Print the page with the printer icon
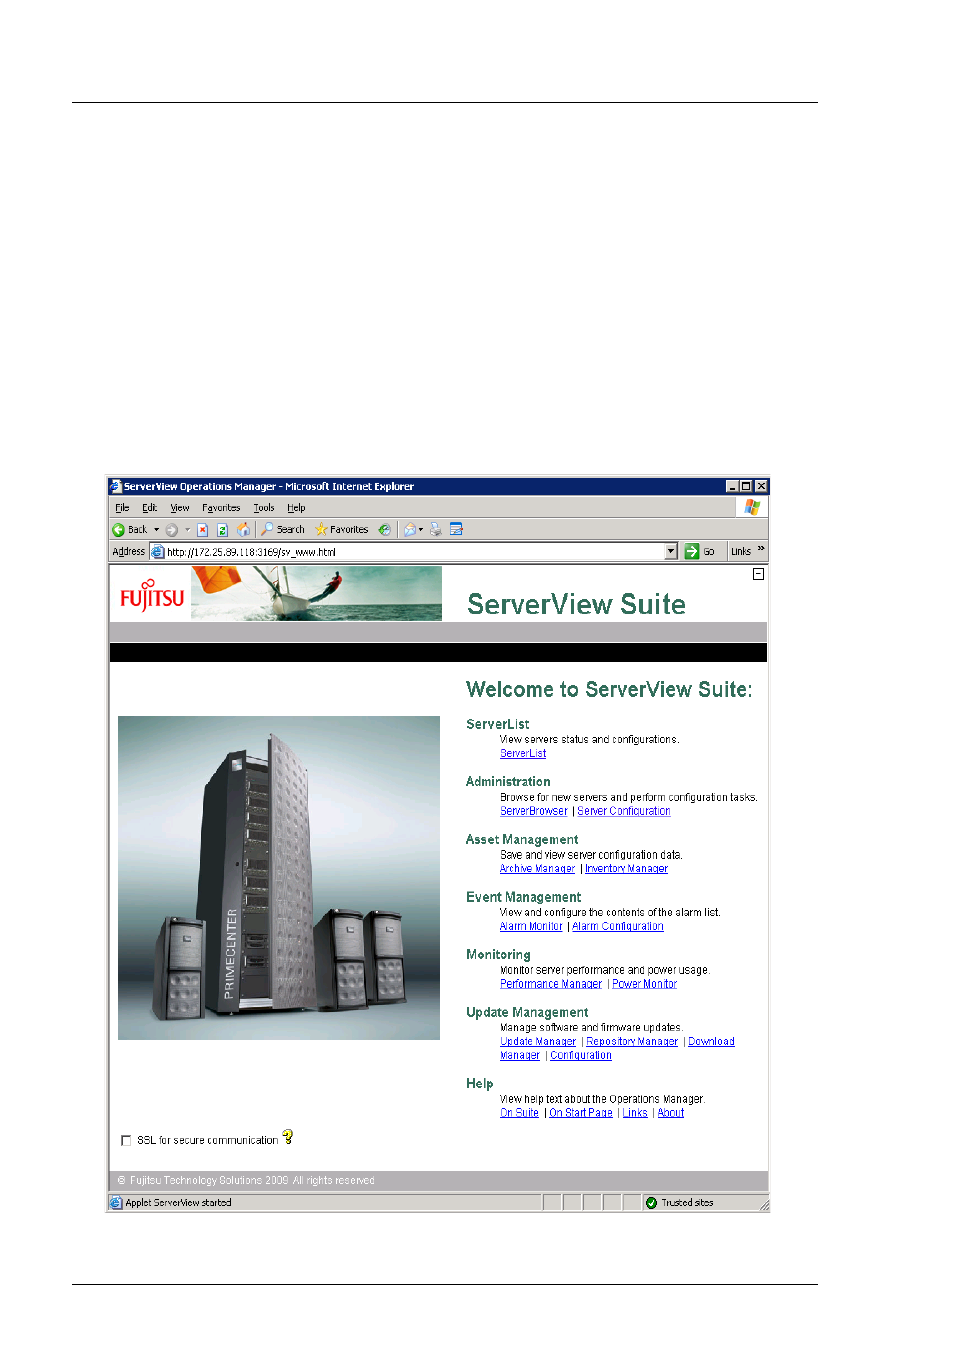This screenshot has width=954, height=1348. pyautogui.click(x=435, y=529)
